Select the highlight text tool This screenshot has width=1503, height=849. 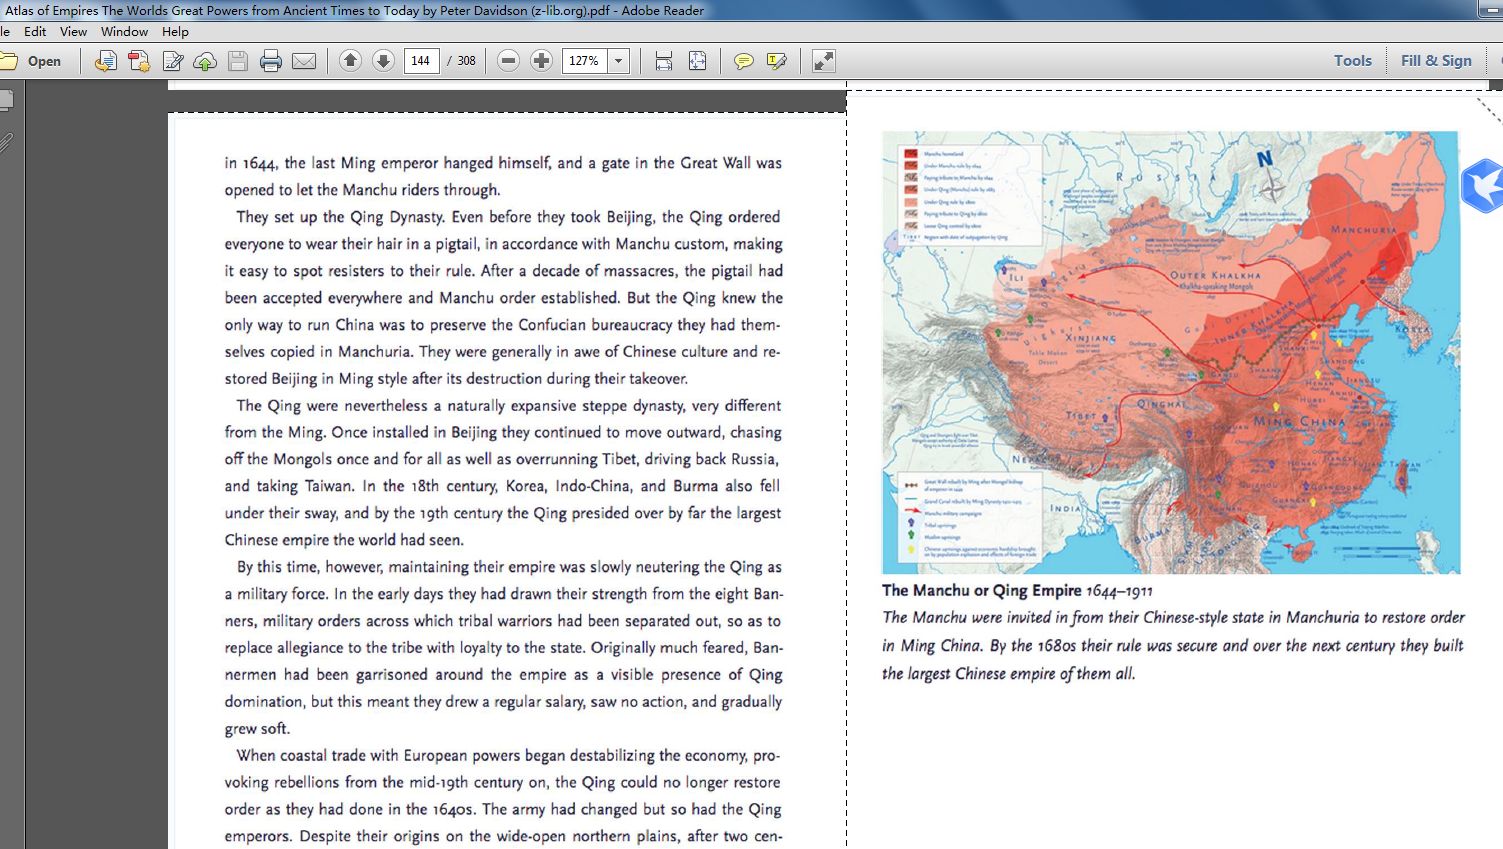[x=777, y=61]
